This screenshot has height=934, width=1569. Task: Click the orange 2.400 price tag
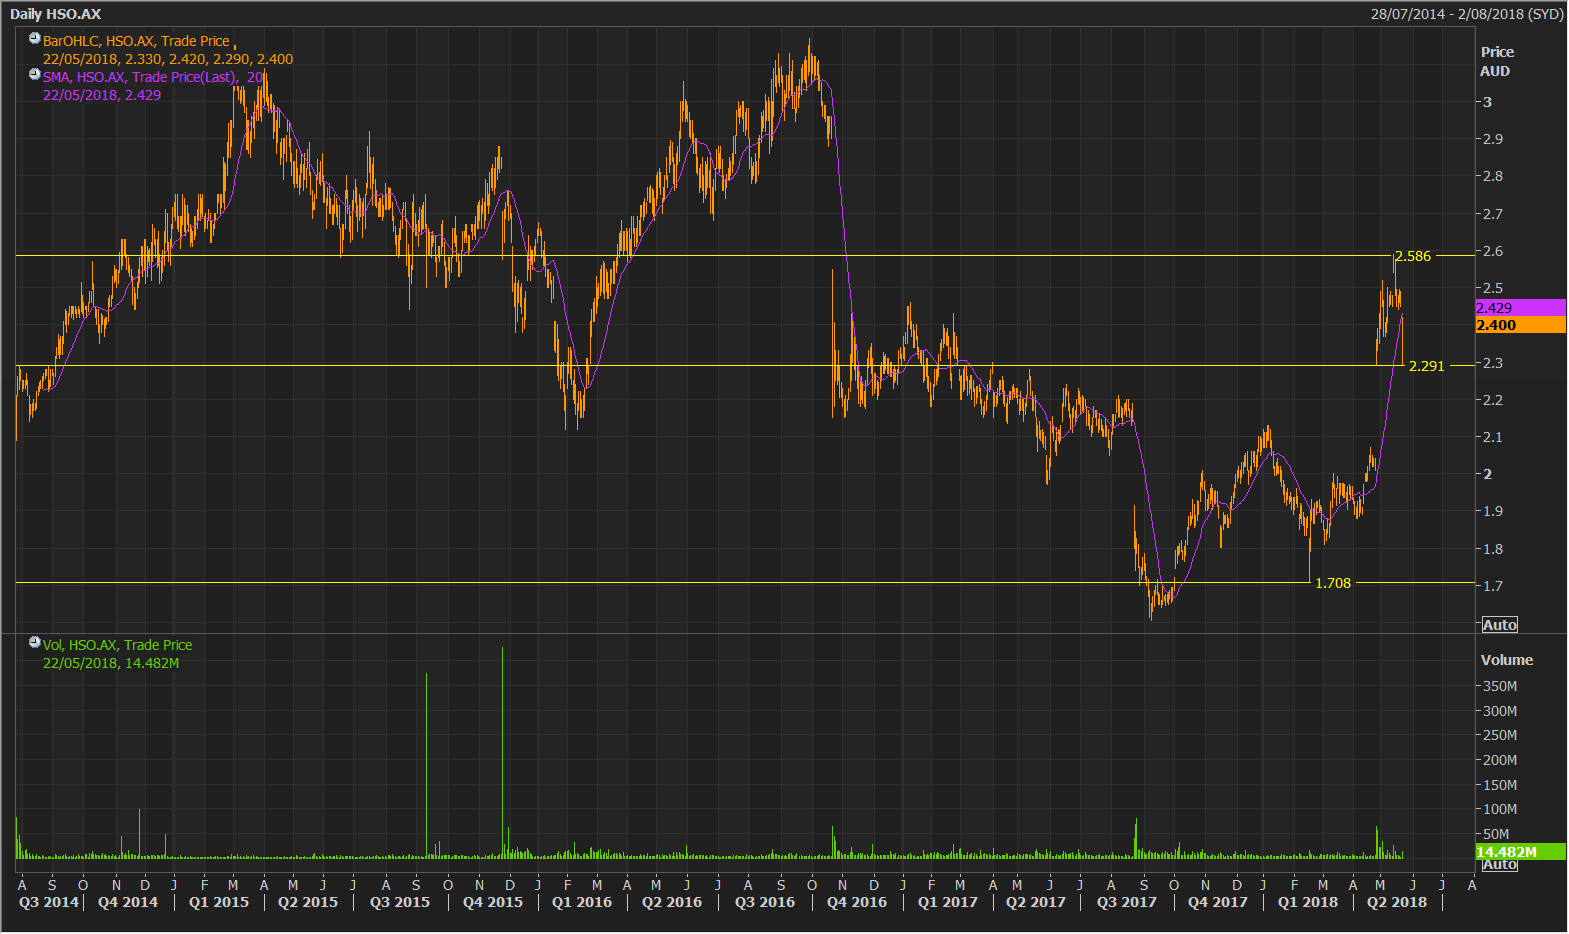1520,325
